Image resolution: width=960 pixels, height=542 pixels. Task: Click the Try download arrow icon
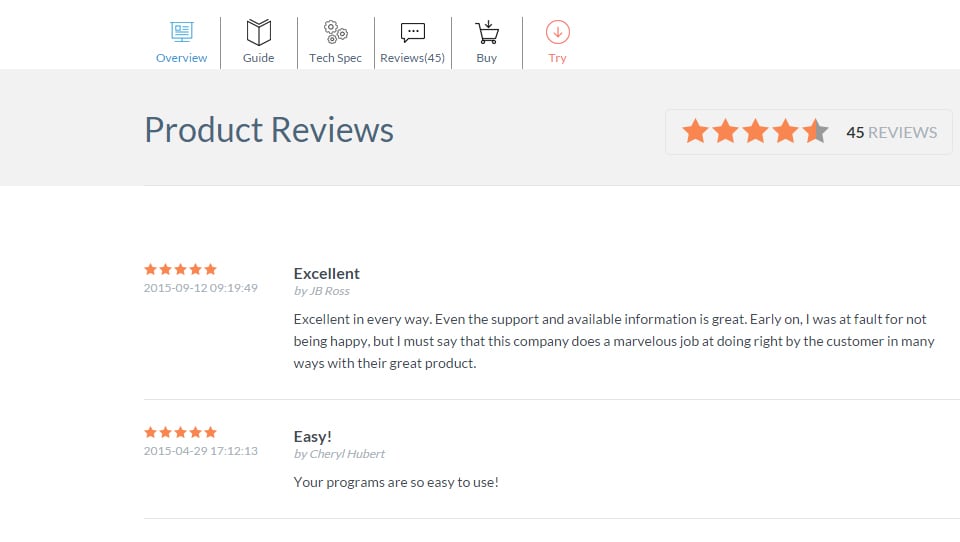click(557, 32)
